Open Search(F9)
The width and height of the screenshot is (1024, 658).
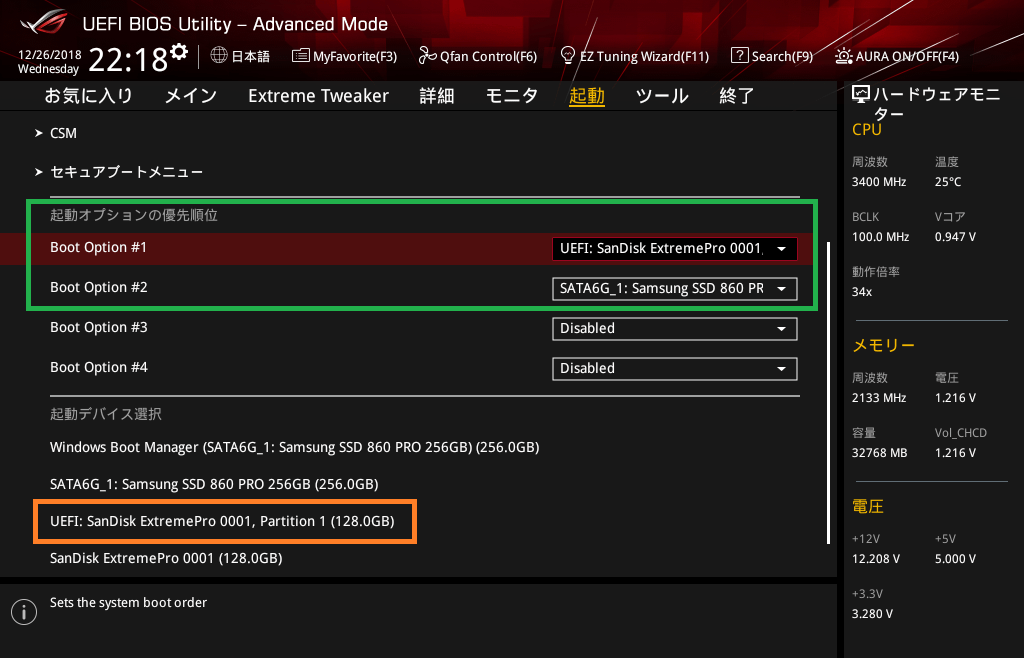pos(772,56)
